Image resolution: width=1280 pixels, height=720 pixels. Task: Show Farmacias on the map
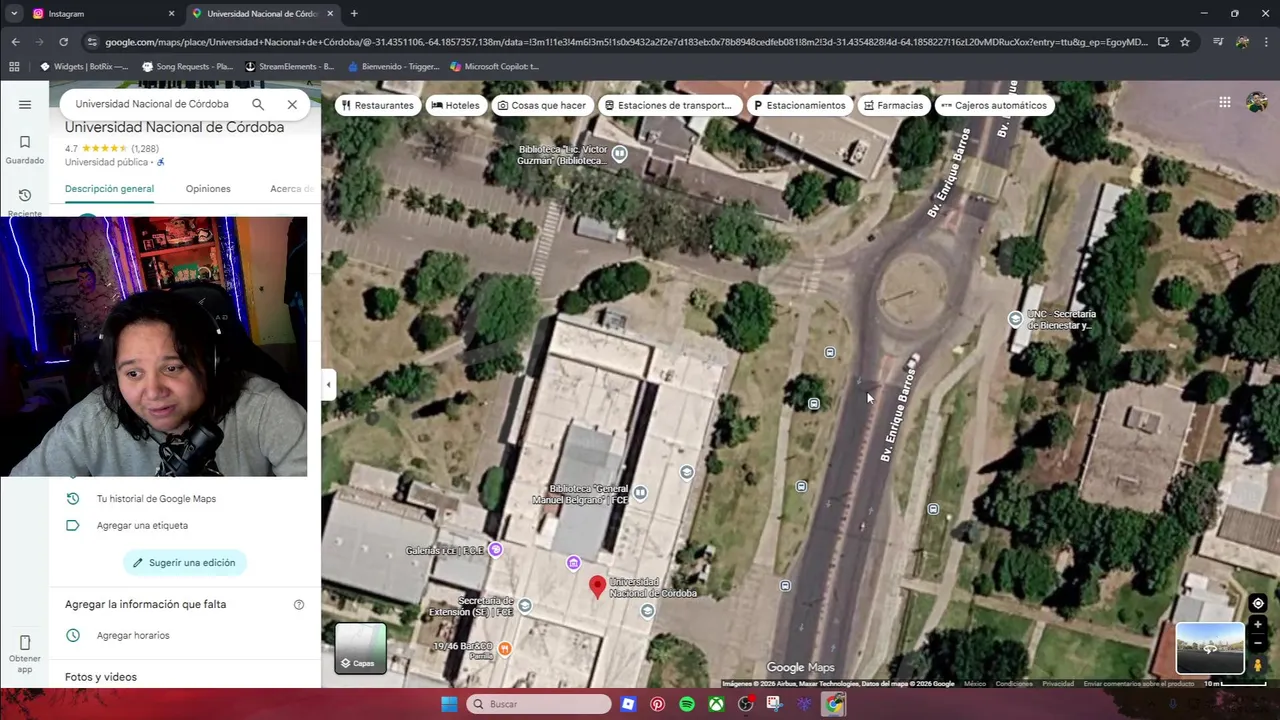point(894,105)
